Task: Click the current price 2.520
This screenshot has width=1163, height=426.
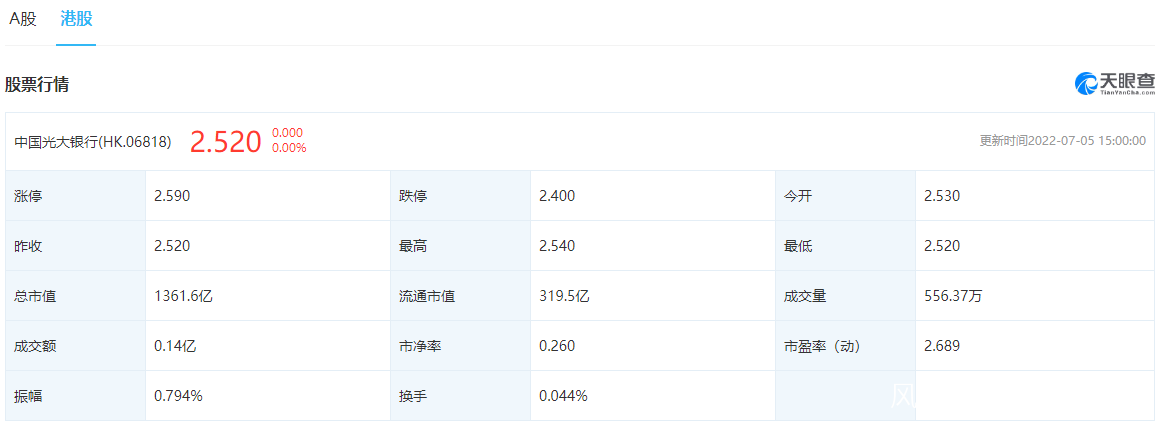Action: coord(225,142)
